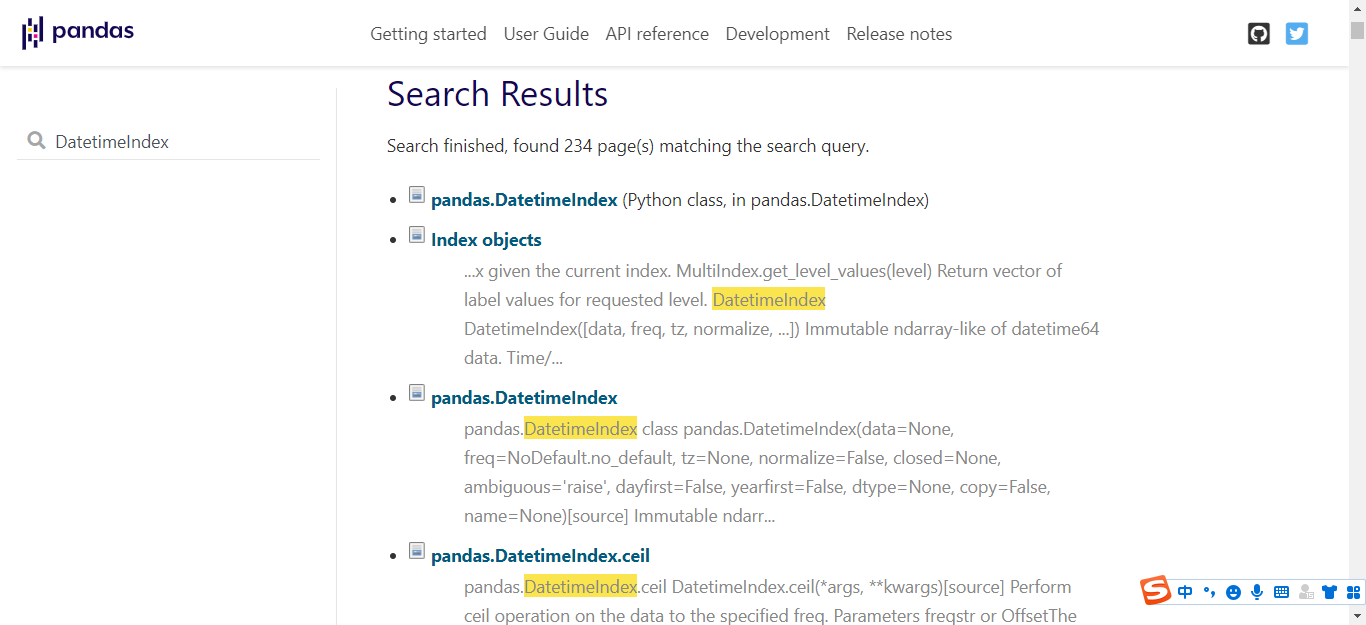1366x625 pixels.
Task: Toggle punctuation mode in Sogou toolbar
Action: [1208, 591]
